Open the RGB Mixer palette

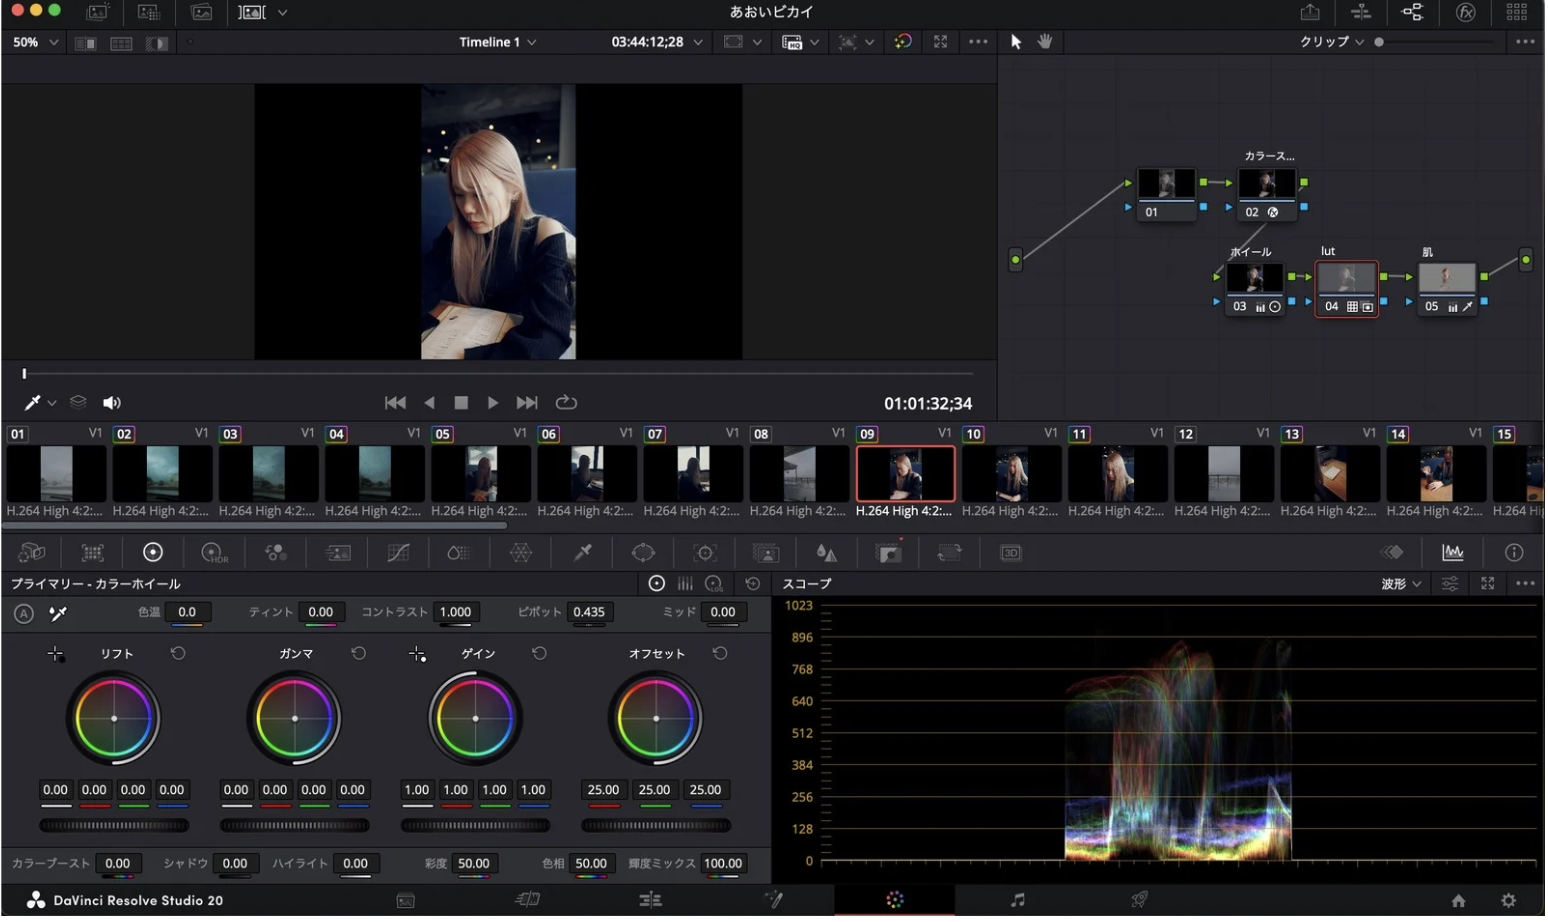[275, 554]
